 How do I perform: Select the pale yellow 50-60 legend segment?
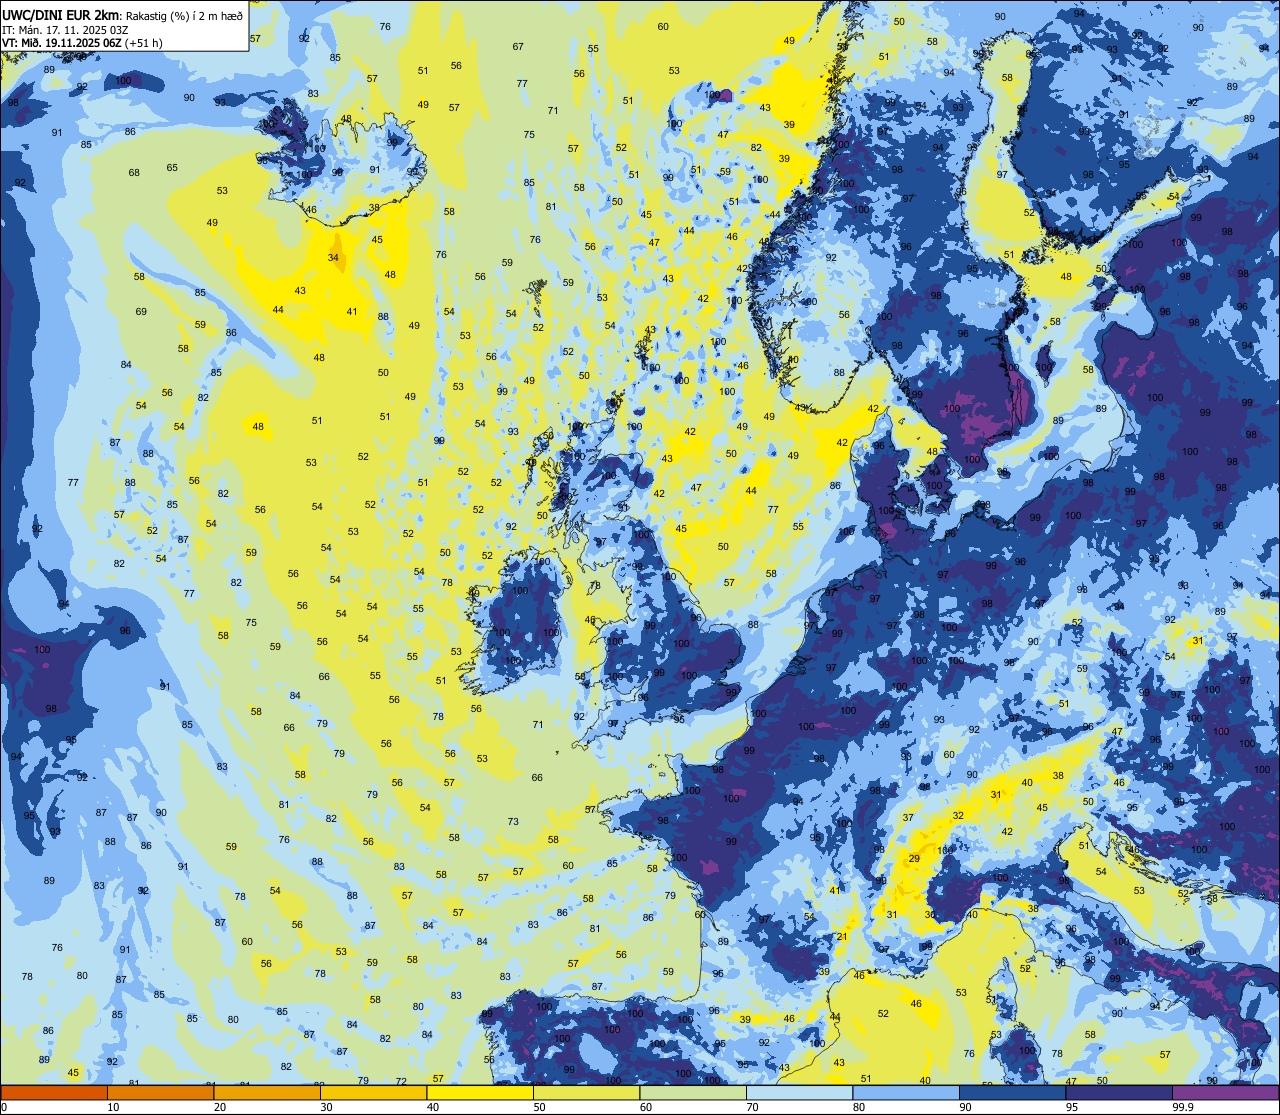pos(586,1092)
